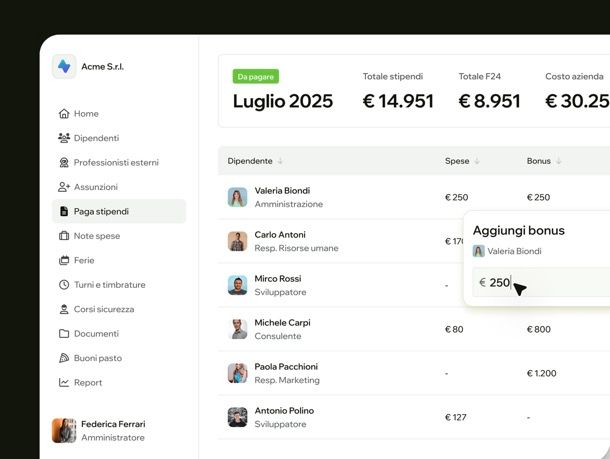This screenshot has width=610, height=459.
Task: Sort table by Bonus column arrow
Action: (559, 161)
